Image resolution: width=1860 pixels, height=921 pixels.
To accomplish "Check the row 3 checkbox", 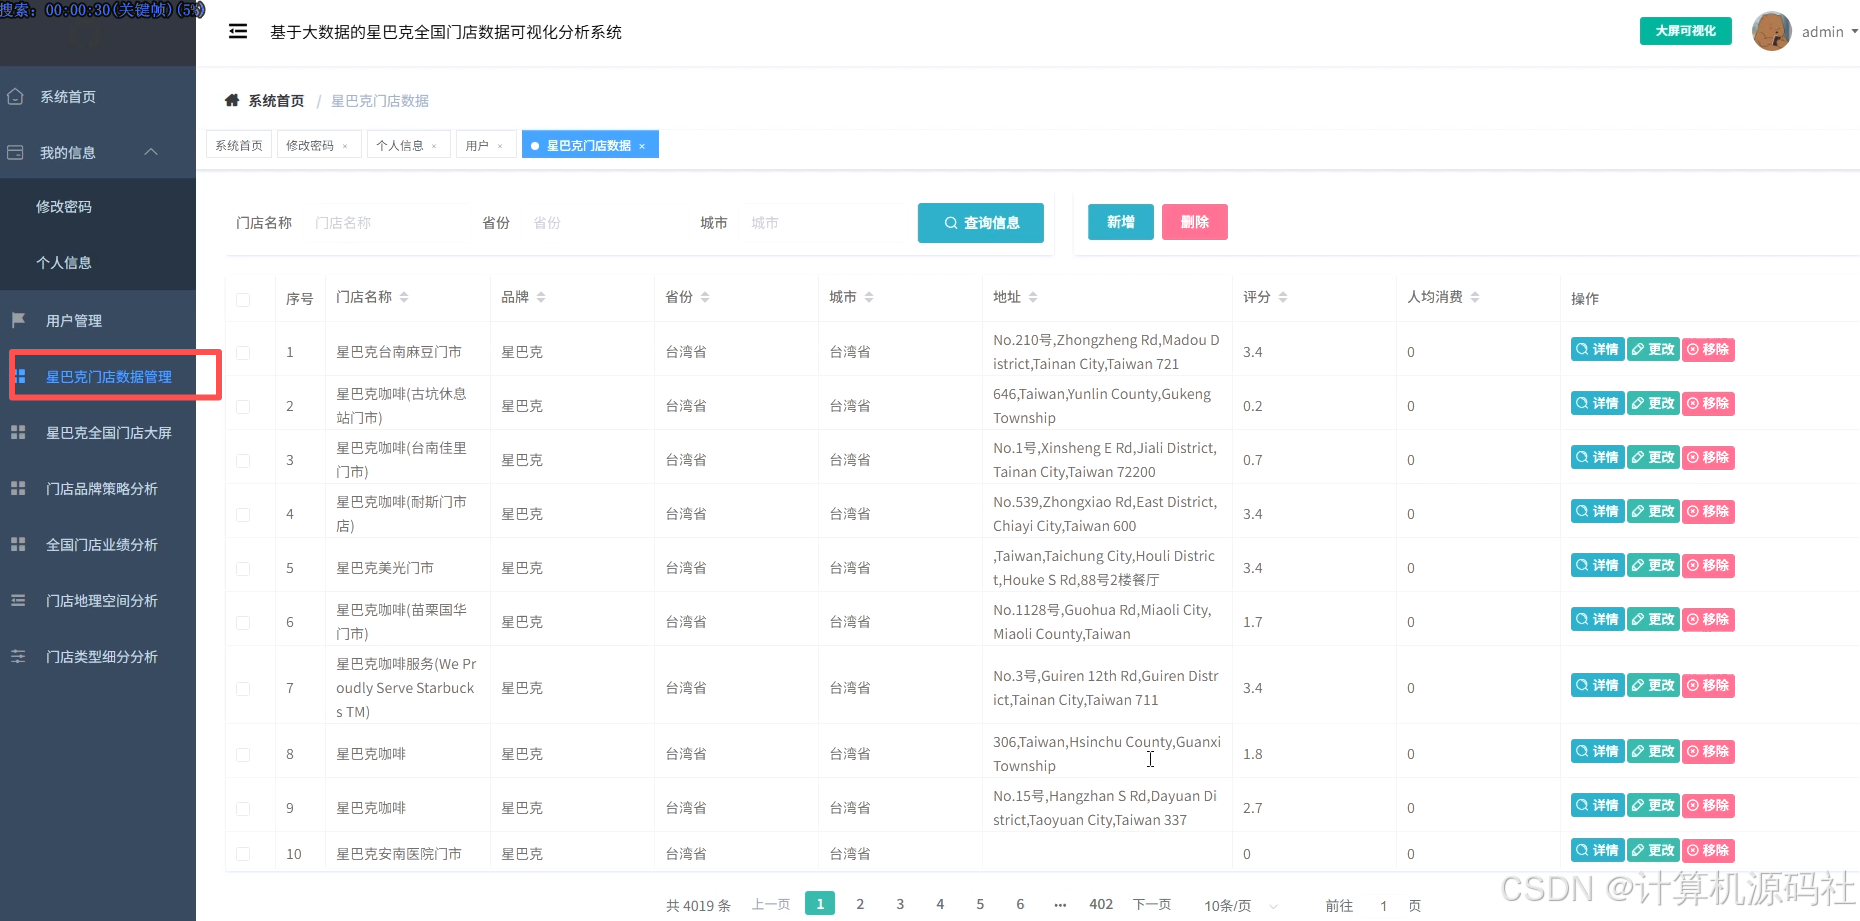I will pyautogui.click(x=243, y=461).
